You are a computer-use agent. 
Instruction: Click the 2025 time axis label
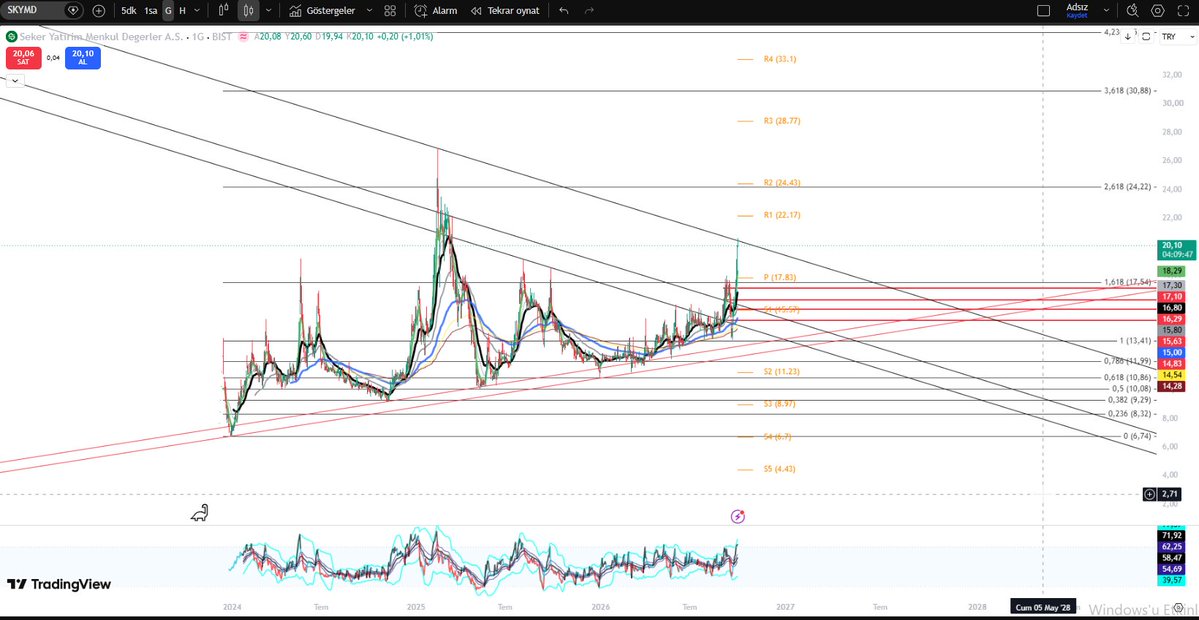click(417, 607)
